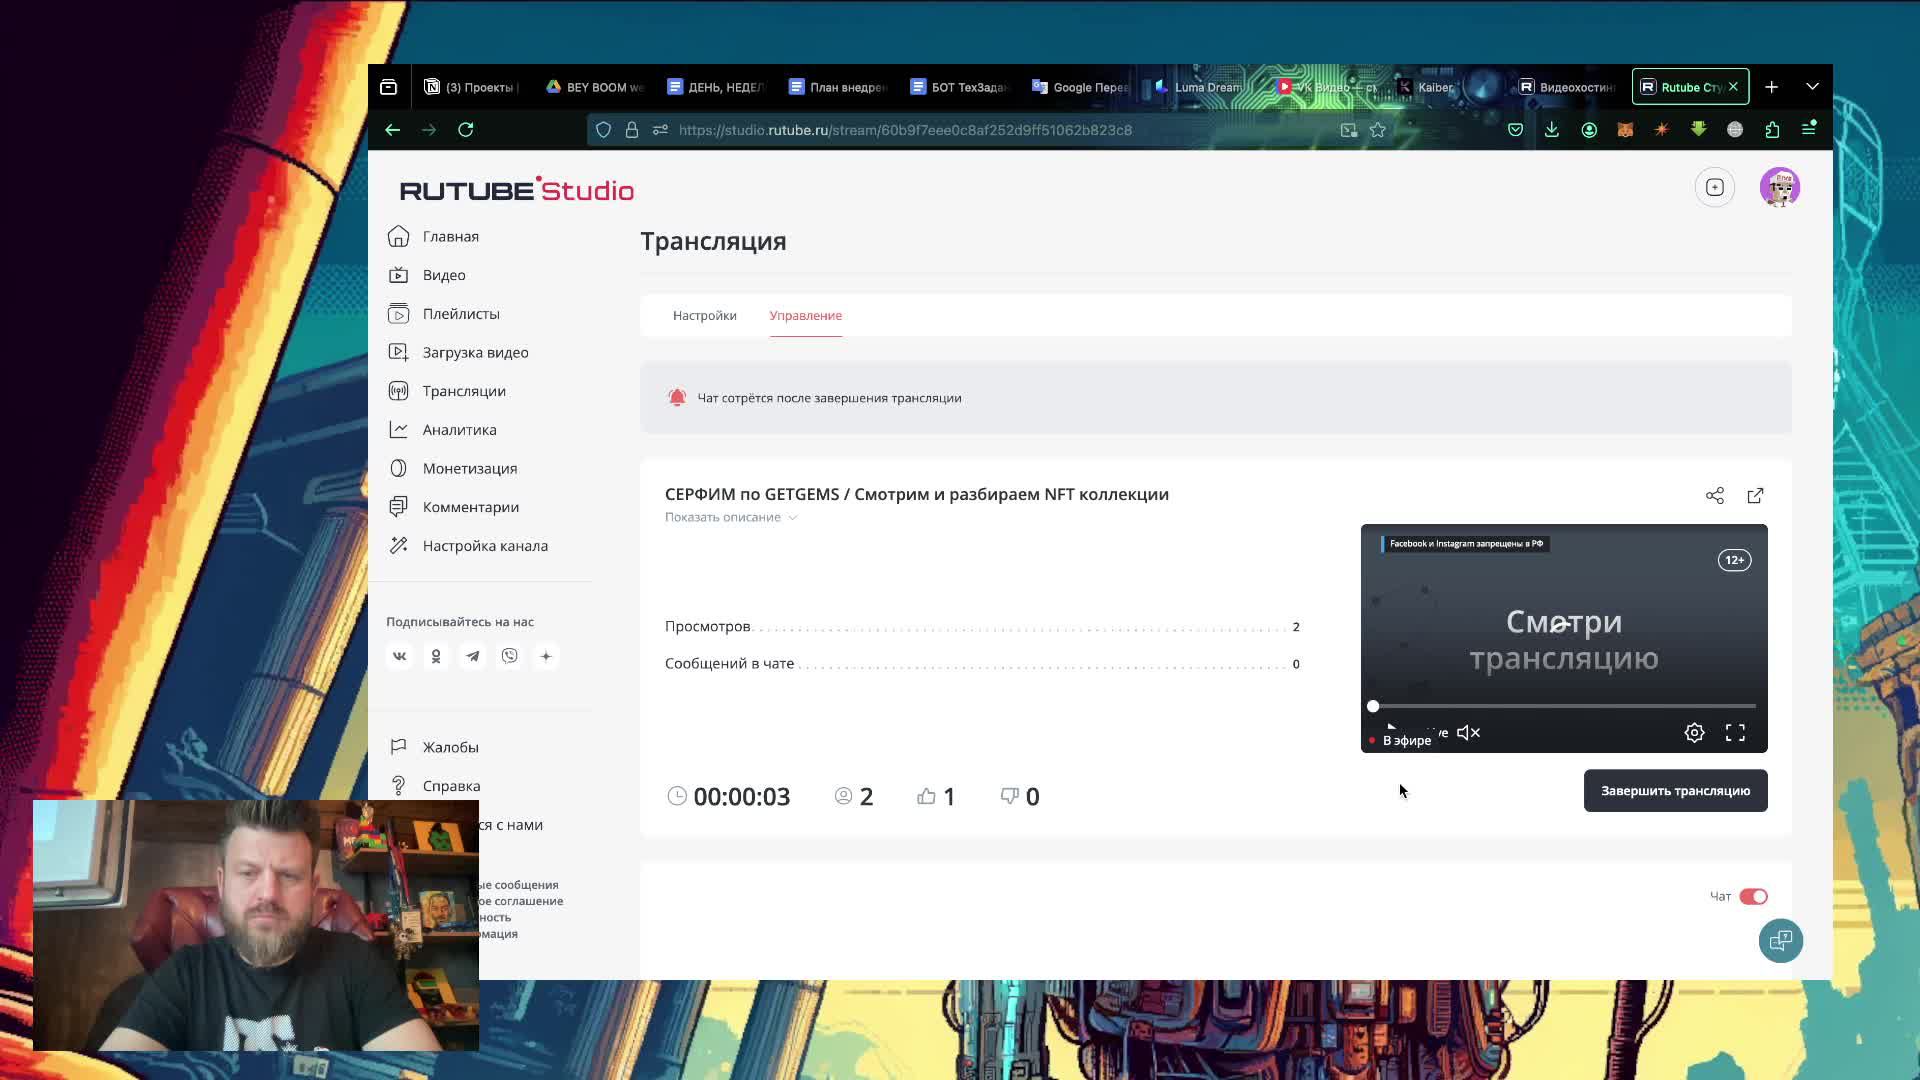Close the Rutube Studio tab
The width and height of the screenshot is (1920, 1080).
(x=1733, y=87)
